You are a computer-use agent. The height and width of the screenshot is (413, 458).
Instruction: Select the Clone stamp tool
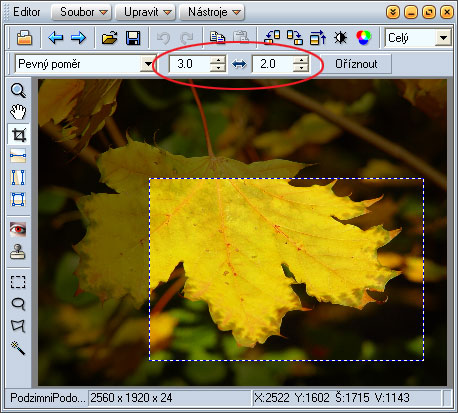pos(18,252)
